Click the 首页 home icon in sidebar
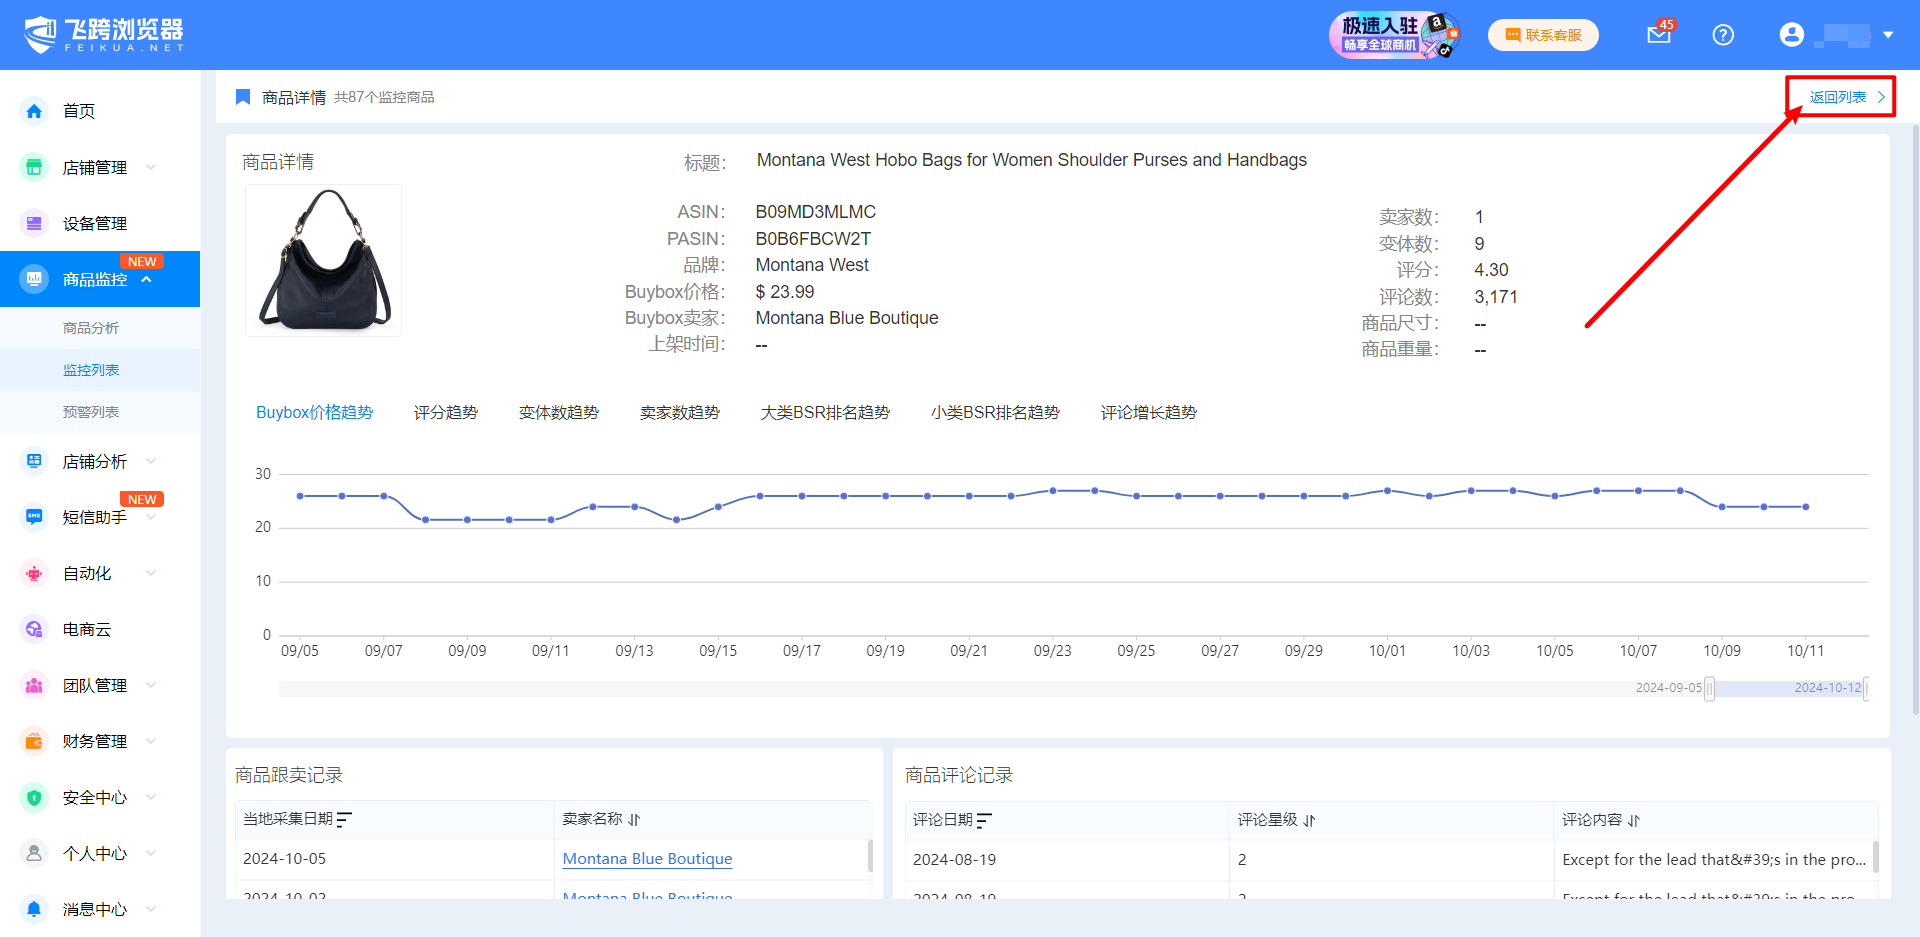Screen dimensions: 1920x937 (x=34, y=111)
